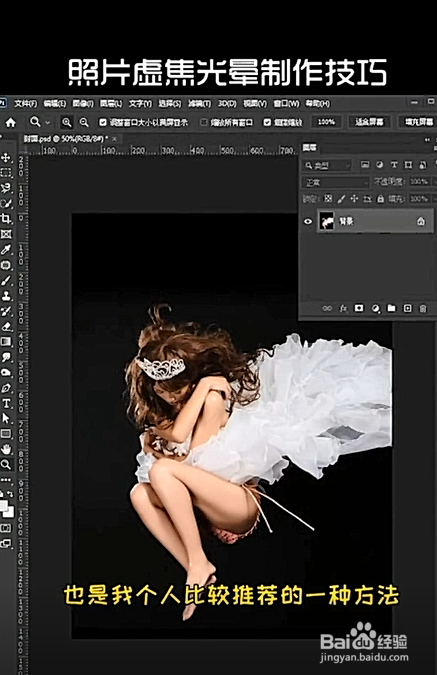Viewport: 437px width, 675px height.
Task: Enable zoom all windows checkbox
Action: pos(204,123)
